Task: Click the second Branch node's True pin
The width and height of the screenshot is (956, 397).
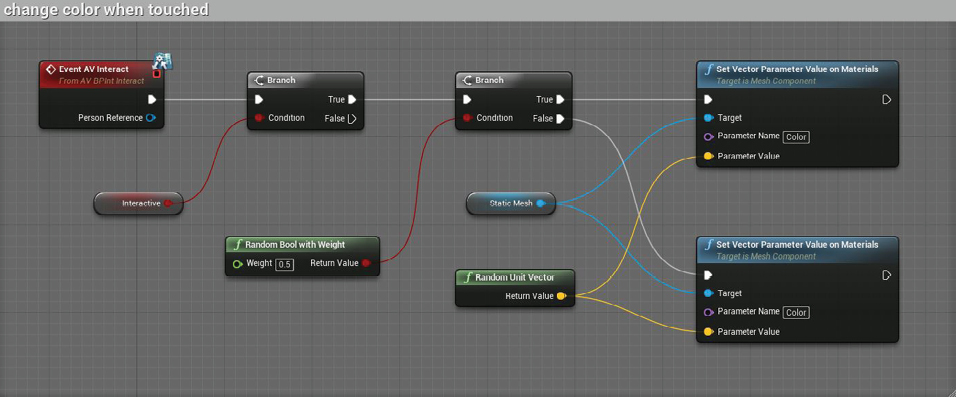Action: pyautogui.click(x=560, y=99)
